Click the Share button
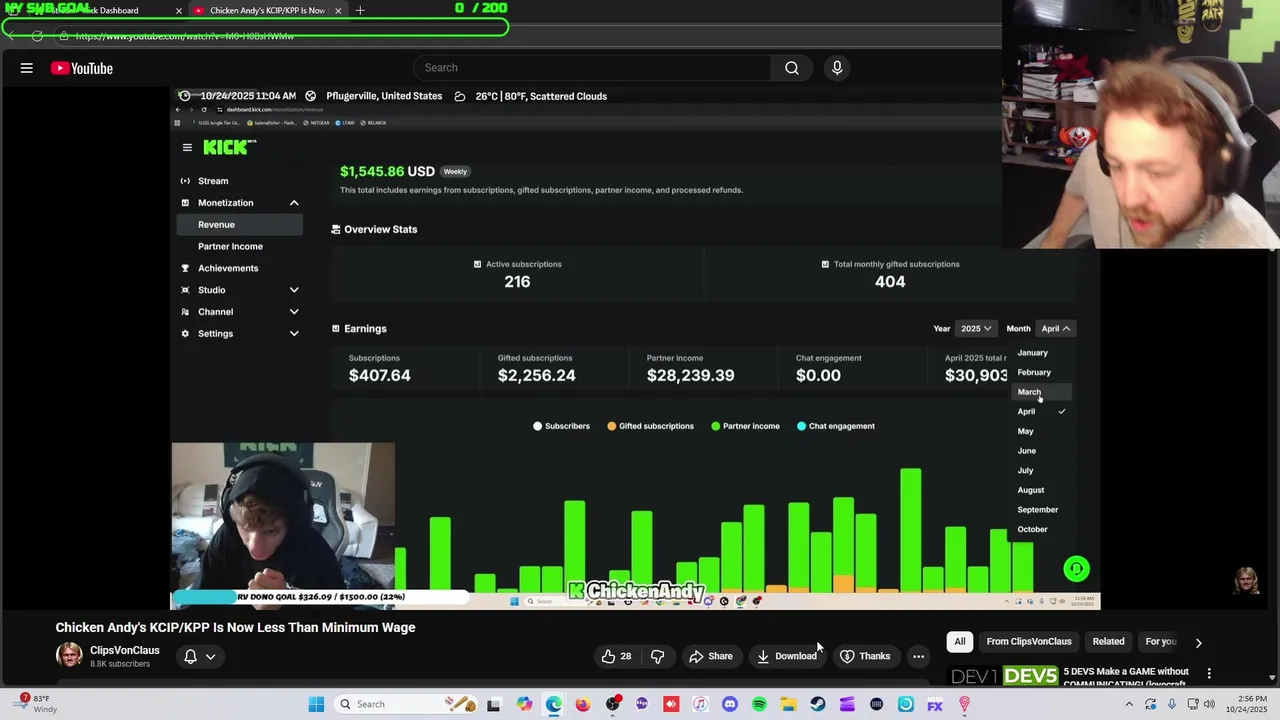Screen dimensions: 1280x720 coord(710,656)
